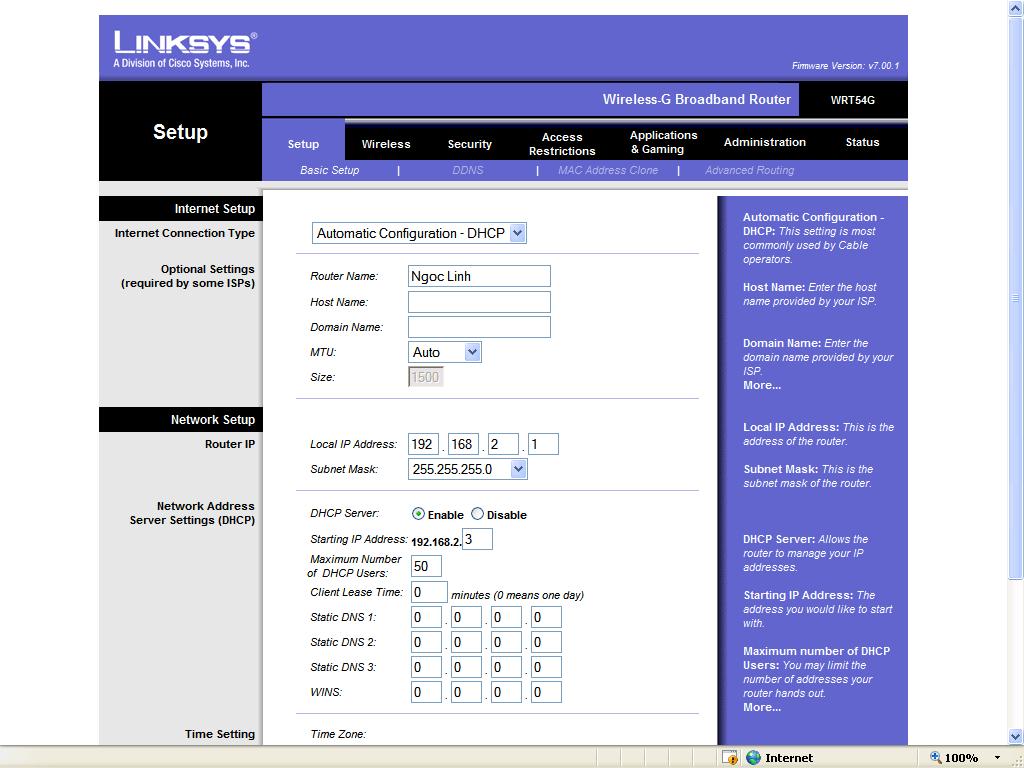Click the vertical page scrollbar

click(x=1016, y=400)
